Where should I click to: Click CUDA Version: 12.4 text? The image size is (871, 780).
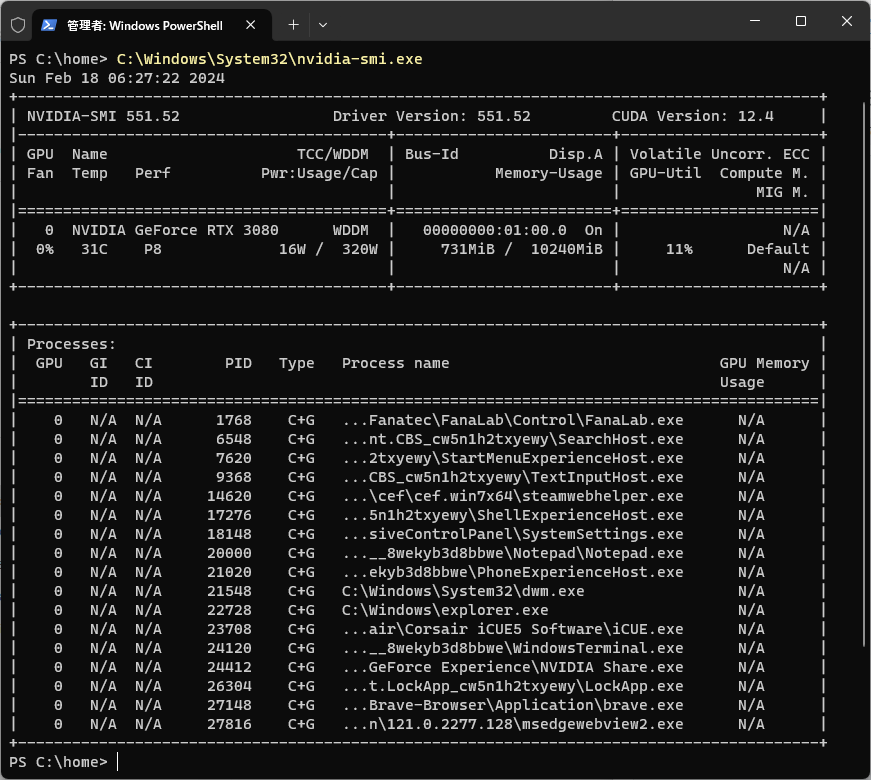point(693,116)
